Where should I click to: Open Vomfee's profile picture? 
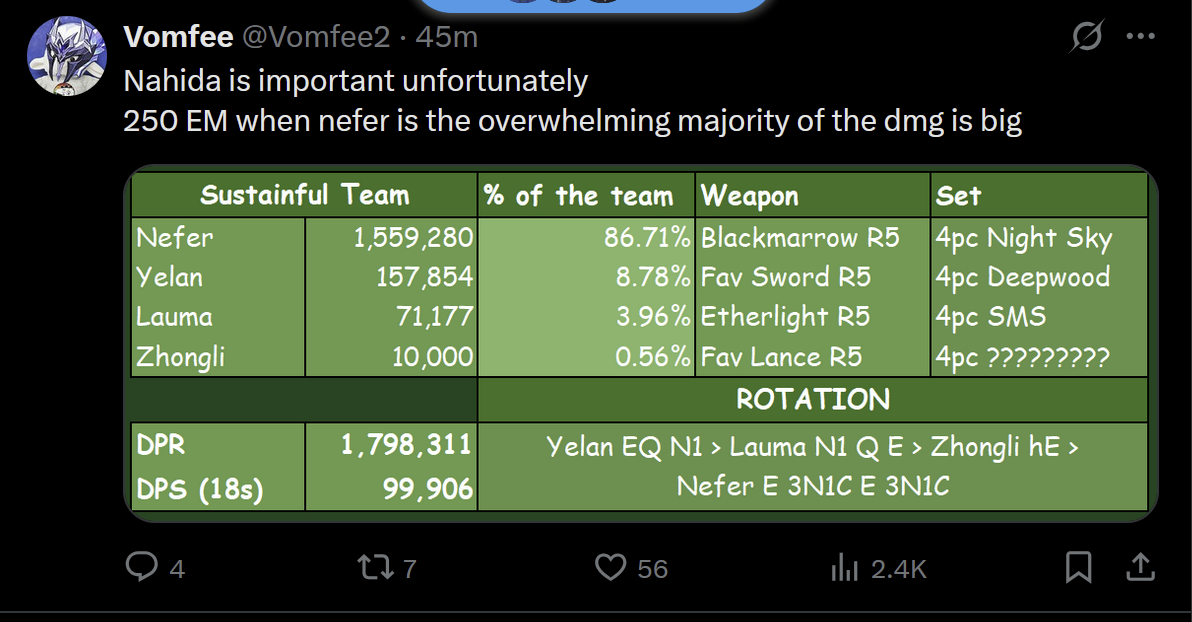click(66, 56)
